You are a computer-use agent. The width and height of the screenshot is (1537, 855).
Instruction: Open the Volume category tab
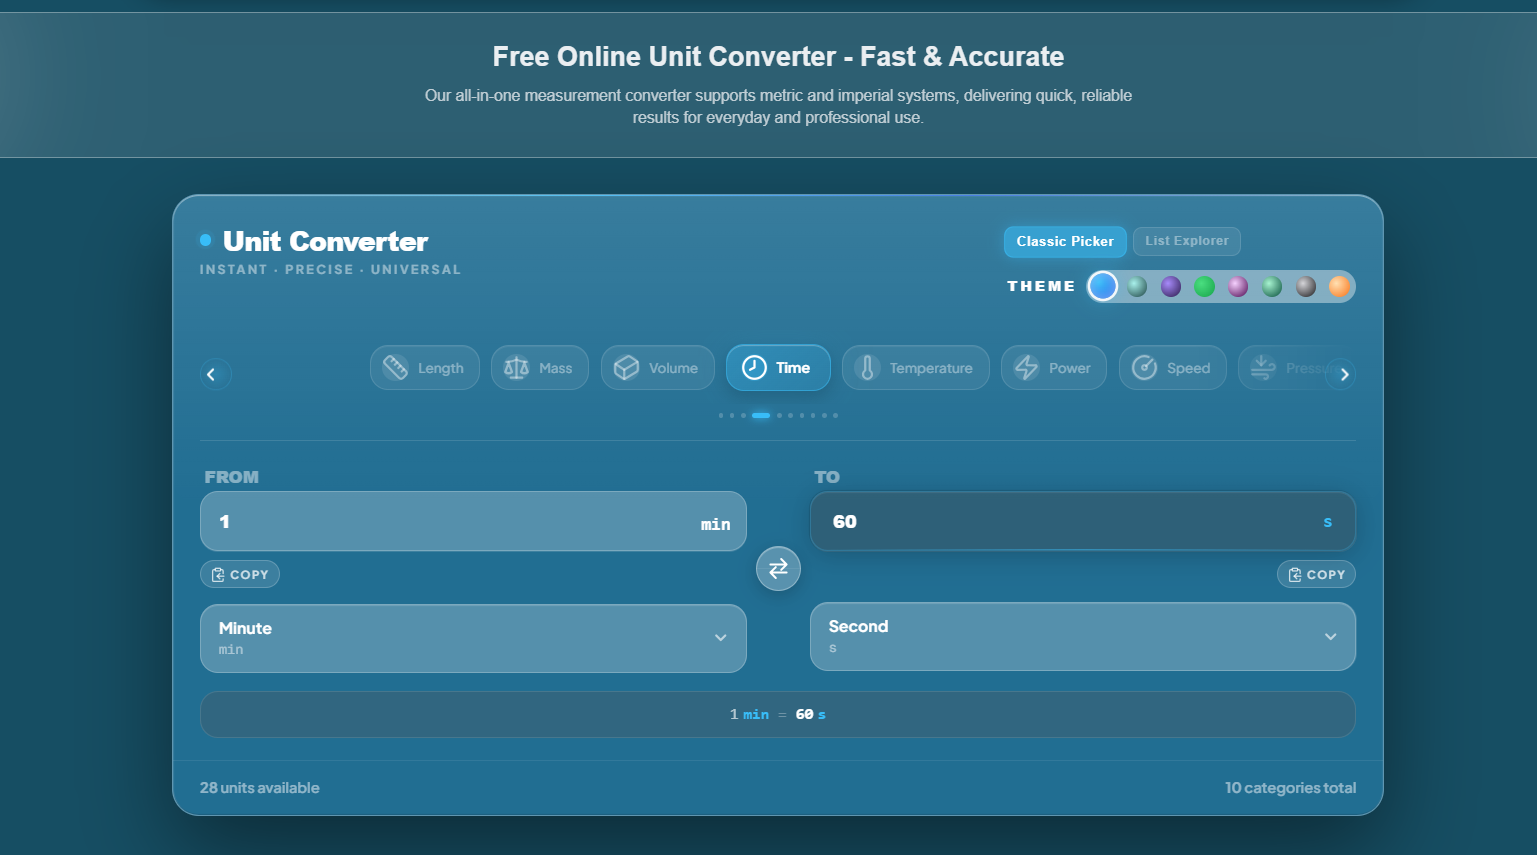pyautogui.click(x=658, y=368)
